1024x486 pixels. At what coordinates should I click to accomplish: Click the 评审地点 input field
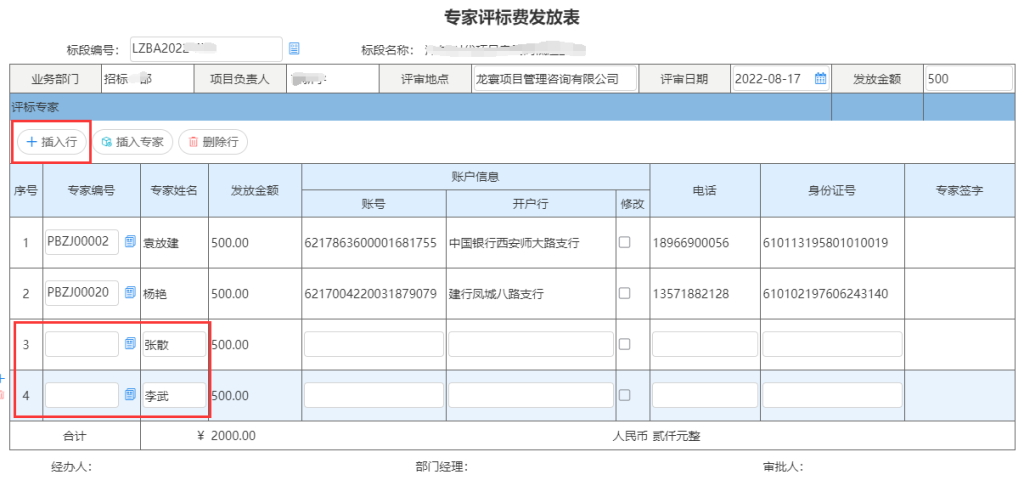point(555,78)
